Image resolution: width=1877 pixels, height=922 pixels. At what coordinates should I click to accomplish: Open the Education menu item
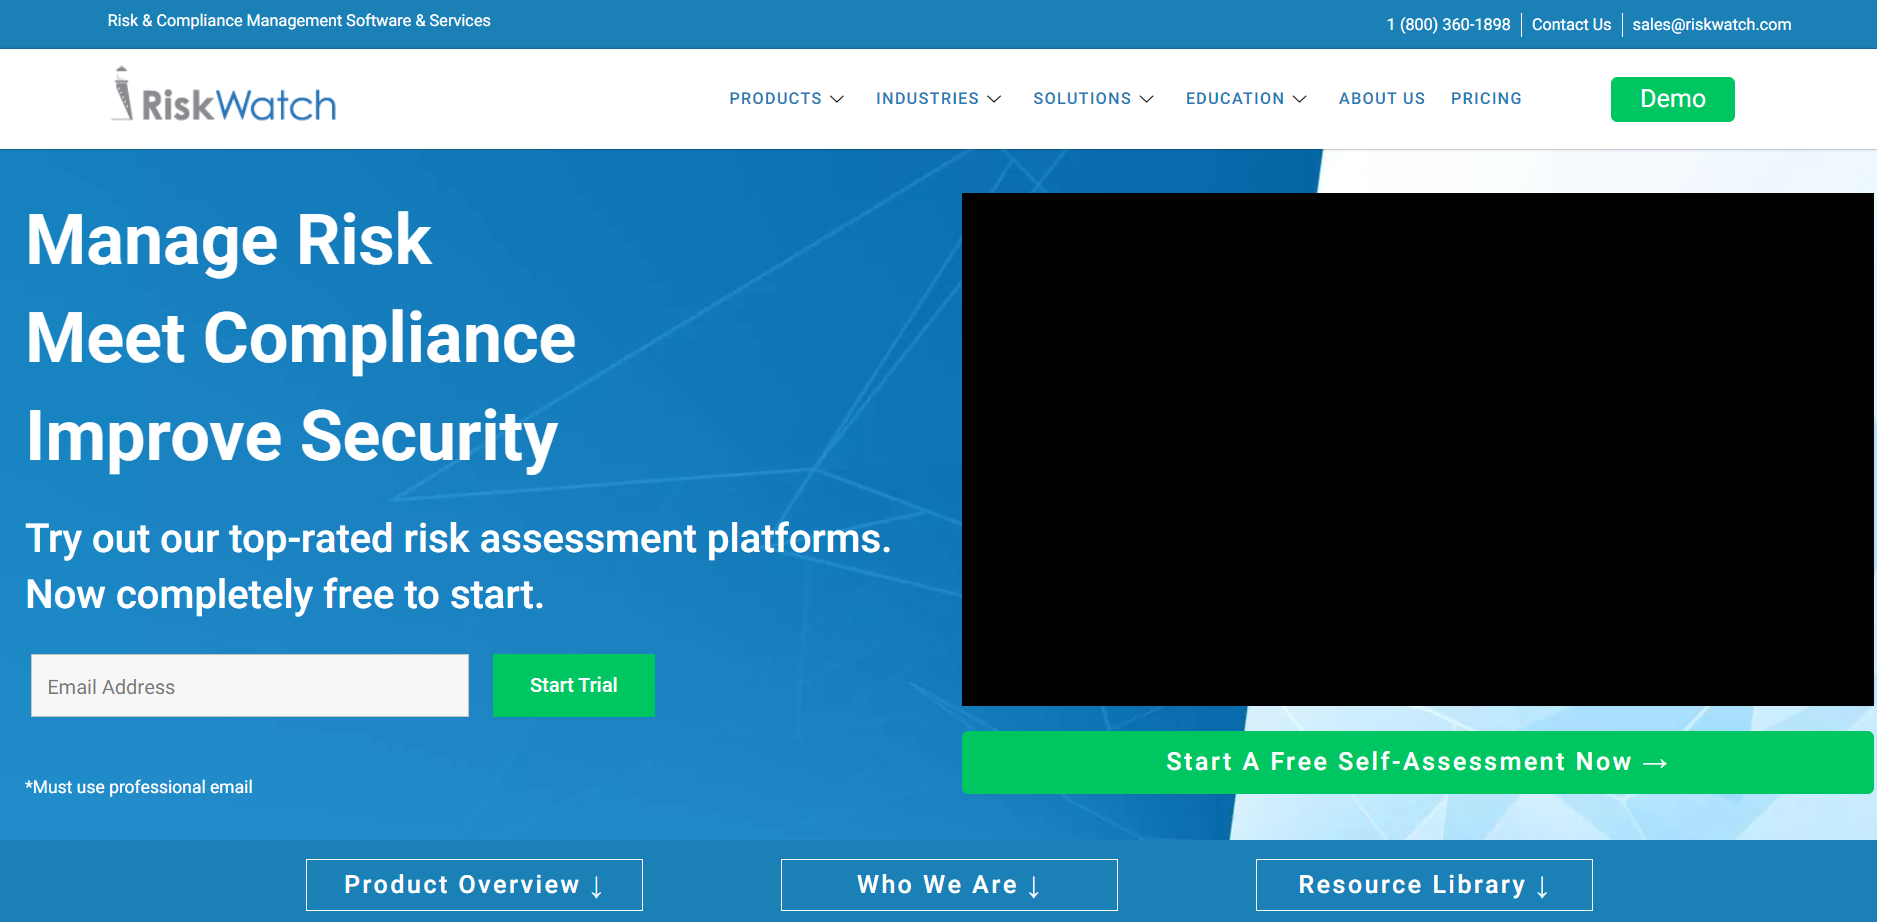(1235, 99)
